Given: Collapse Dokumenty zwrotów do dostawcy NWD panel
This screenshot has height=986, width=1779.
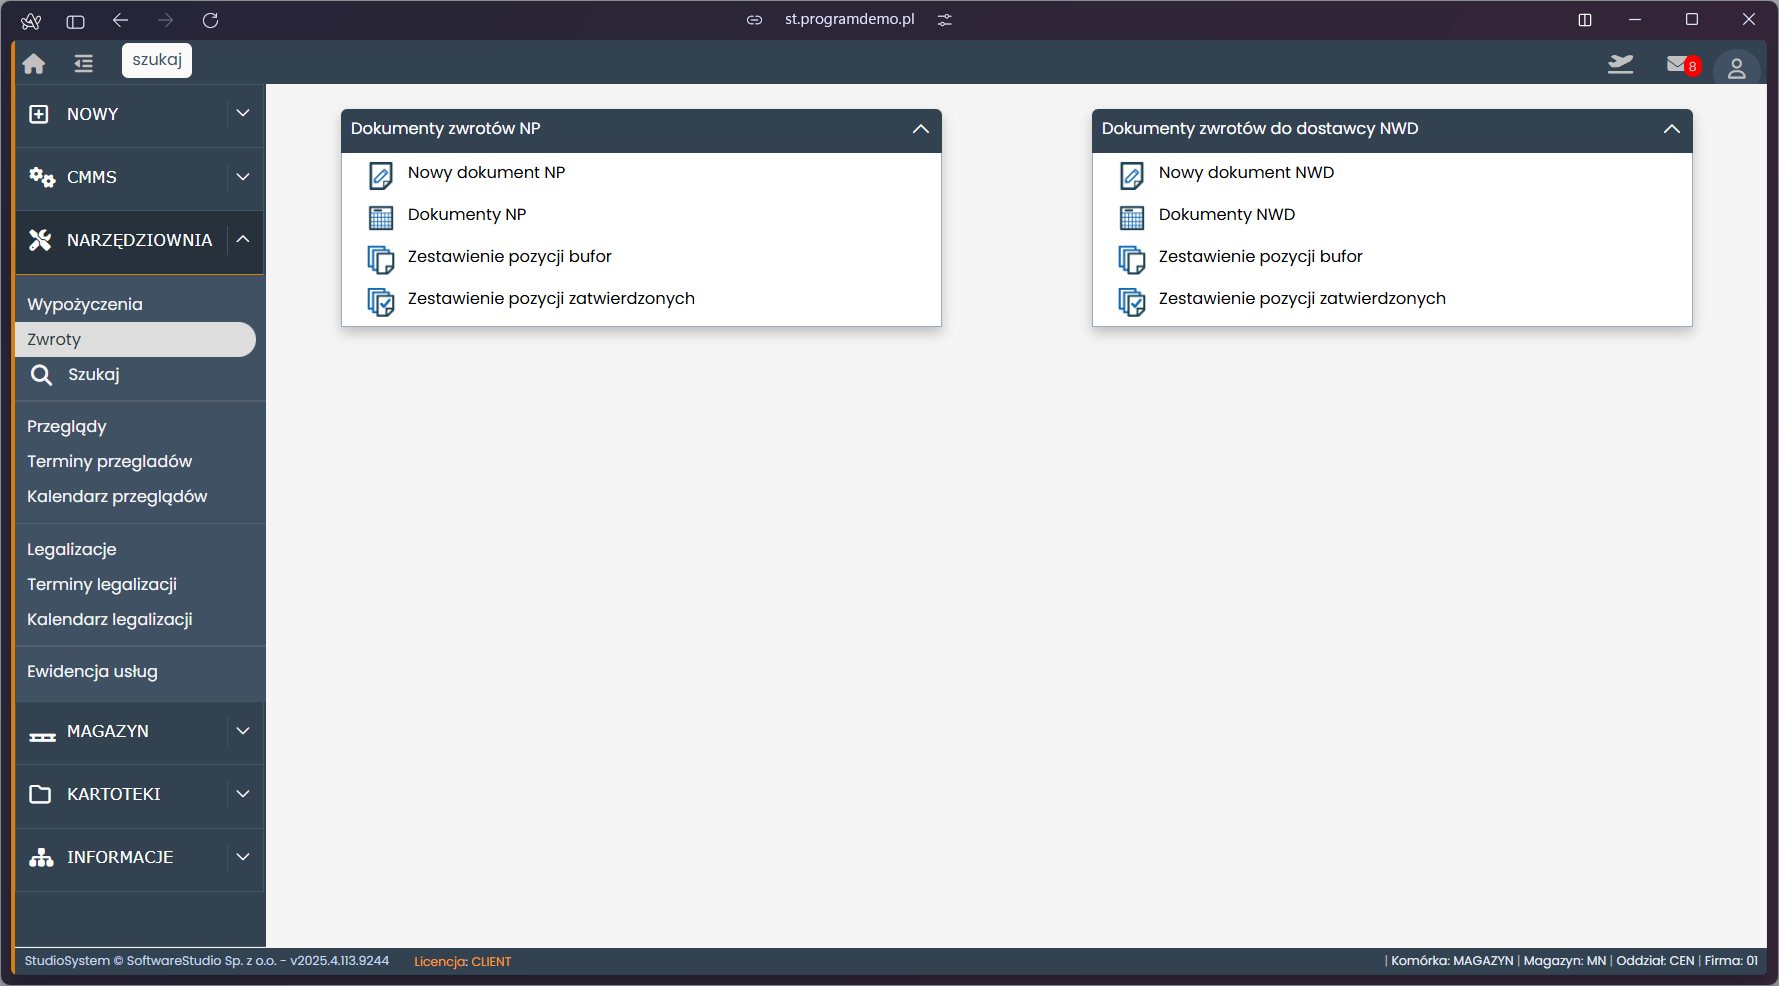Looking at the screenshot, I should tap(1671, 129).
